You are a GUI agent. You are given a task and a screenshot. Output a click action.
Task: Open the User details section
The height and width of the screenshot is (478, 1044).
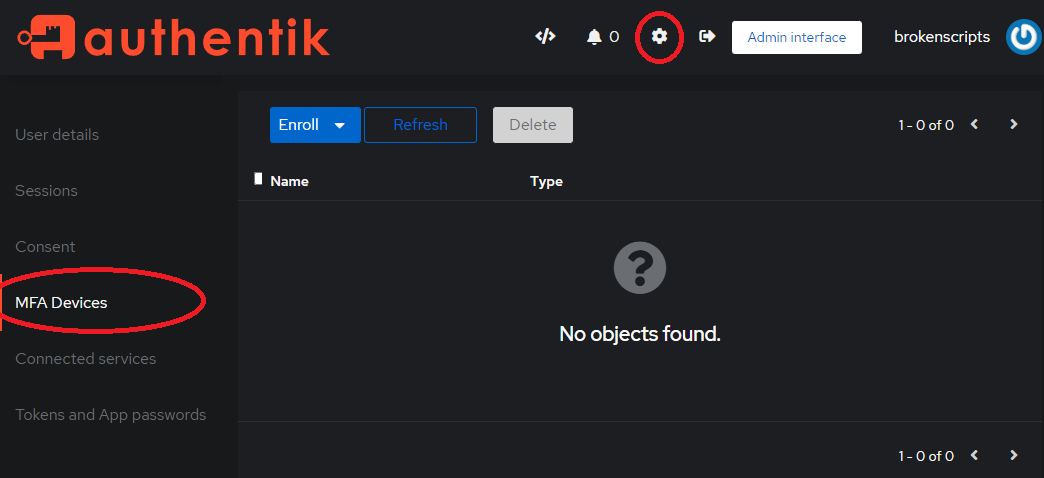point(57,134)
